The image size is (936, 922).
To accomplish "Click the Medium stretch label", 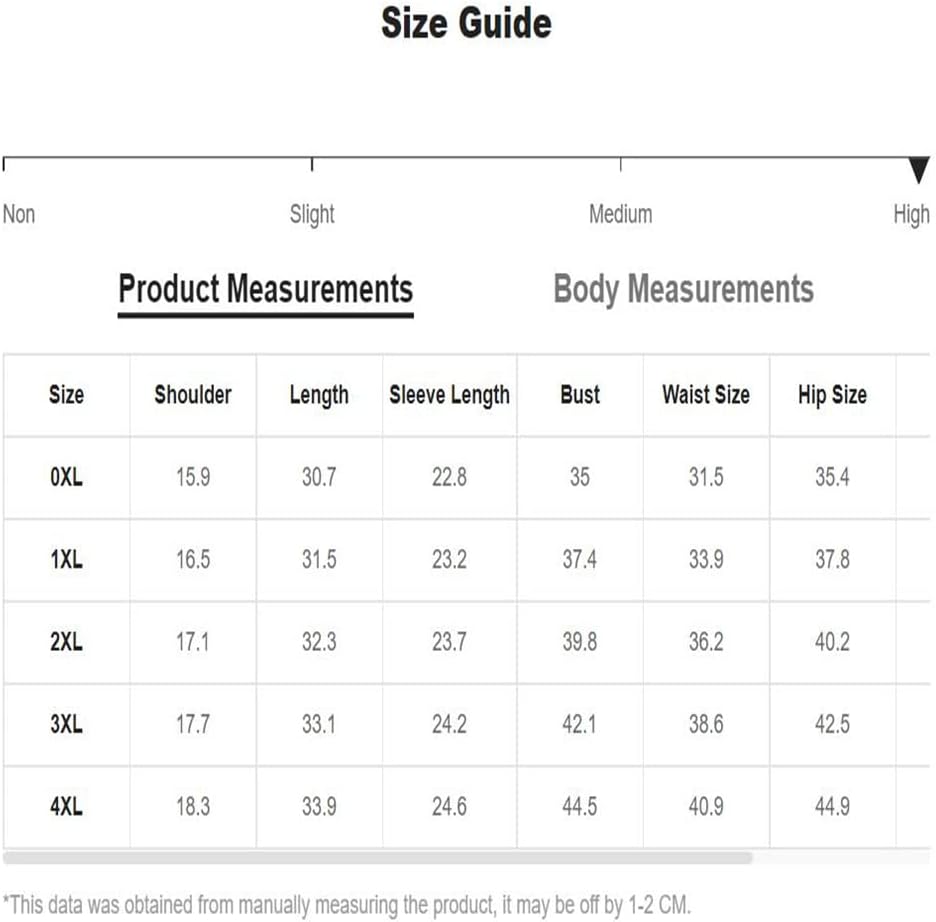I will pos(620,214).
